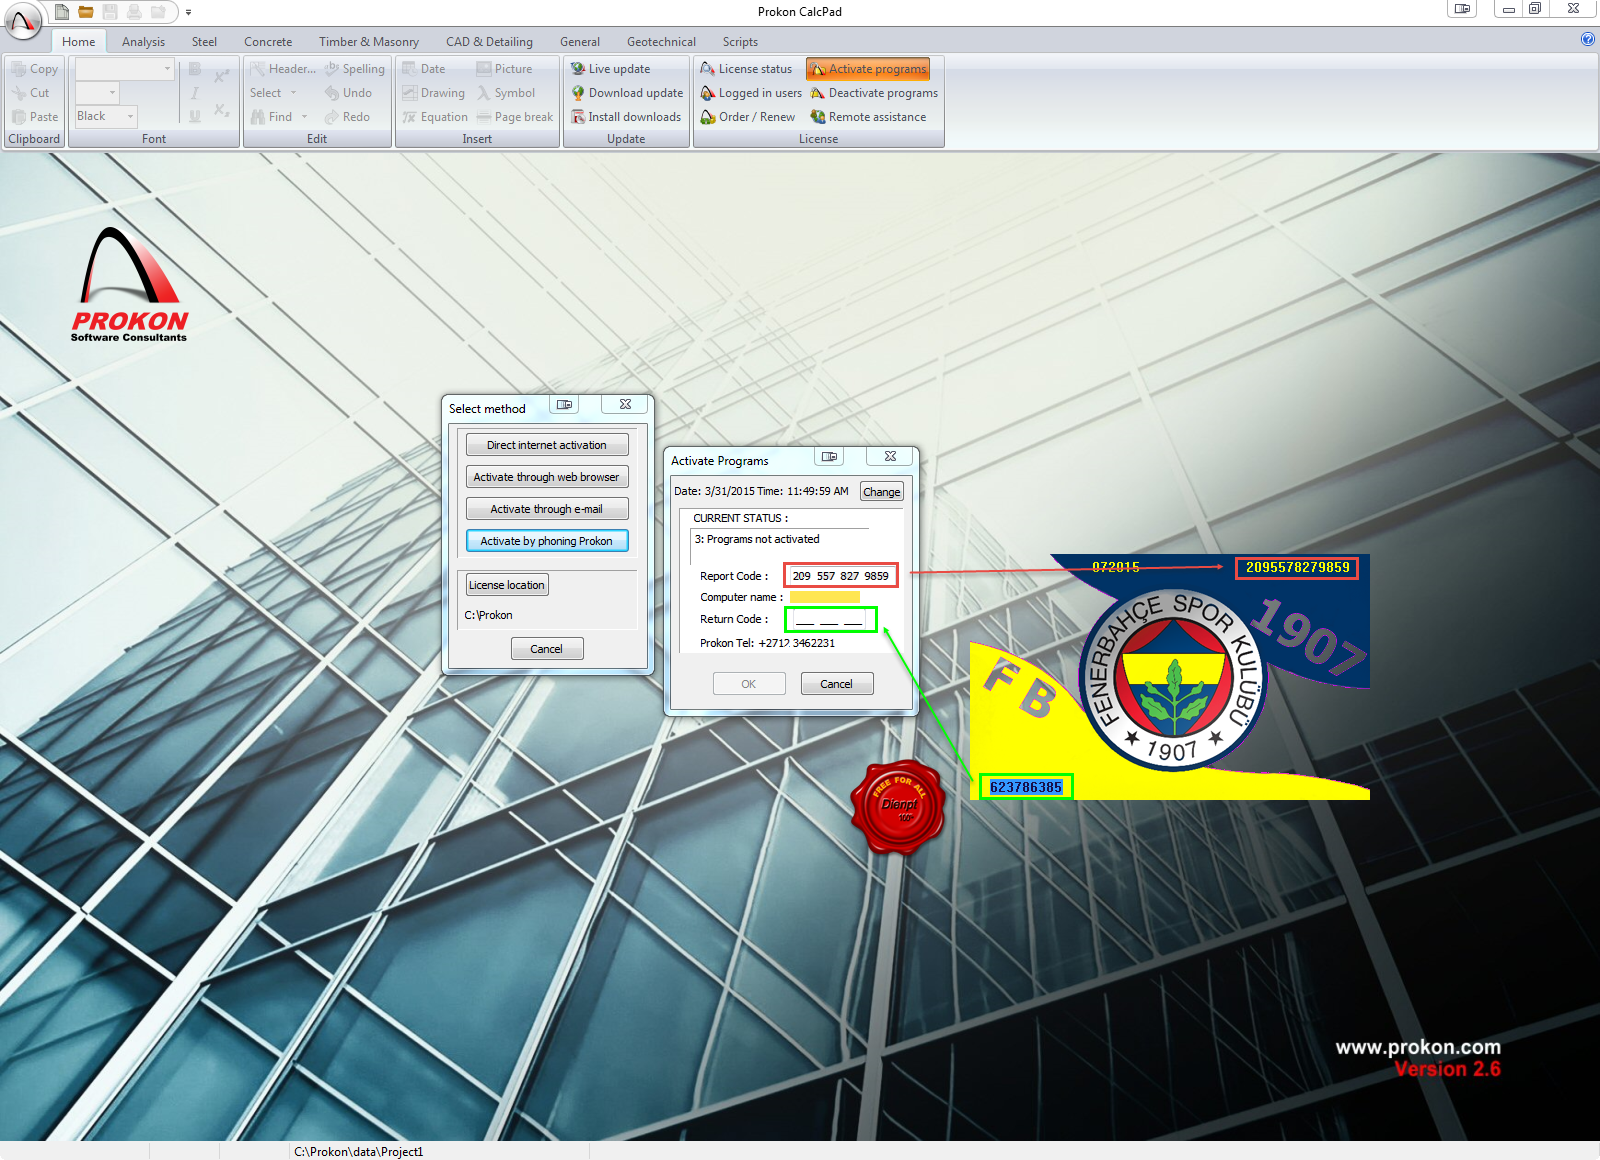
Task: Open Order / Renew
Action: (748, 117)
